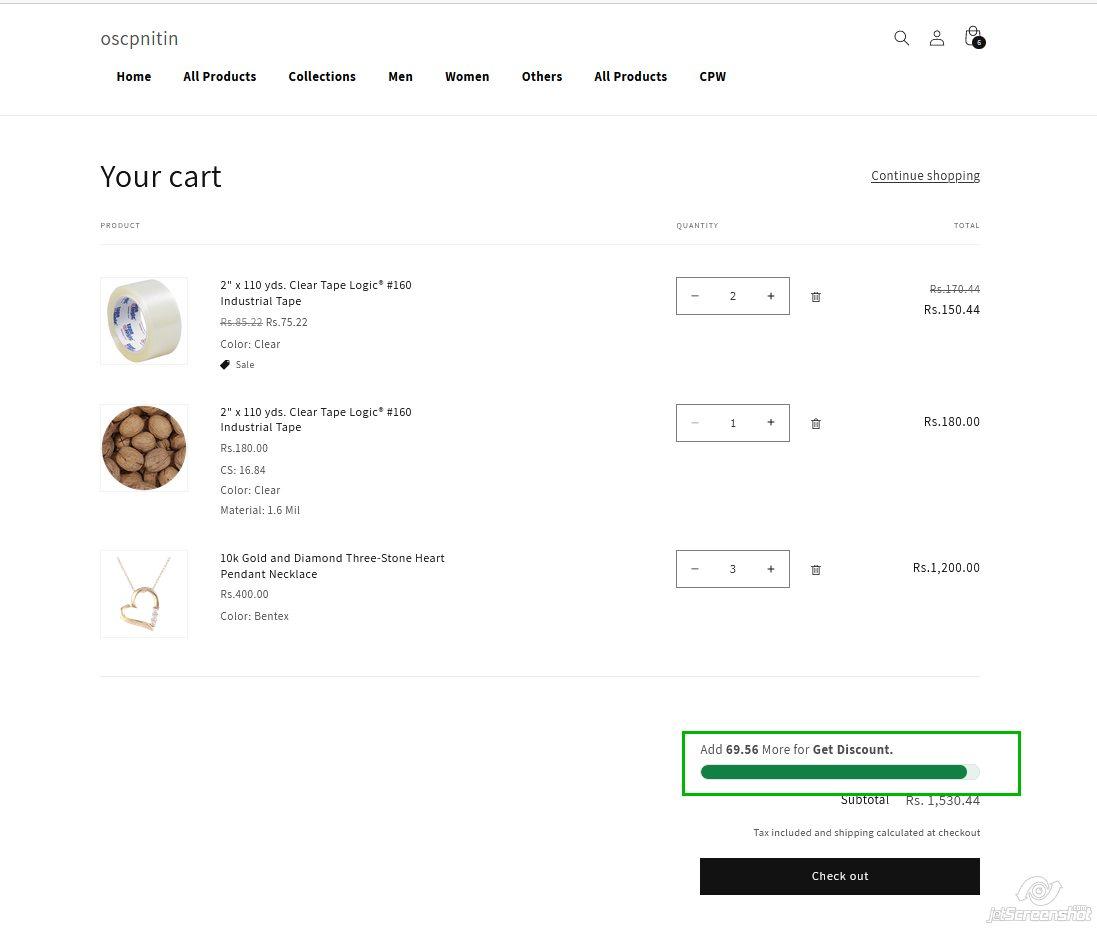Delete the Sale tape item with trash icon
1097x928 pixels.
point(816,297)
